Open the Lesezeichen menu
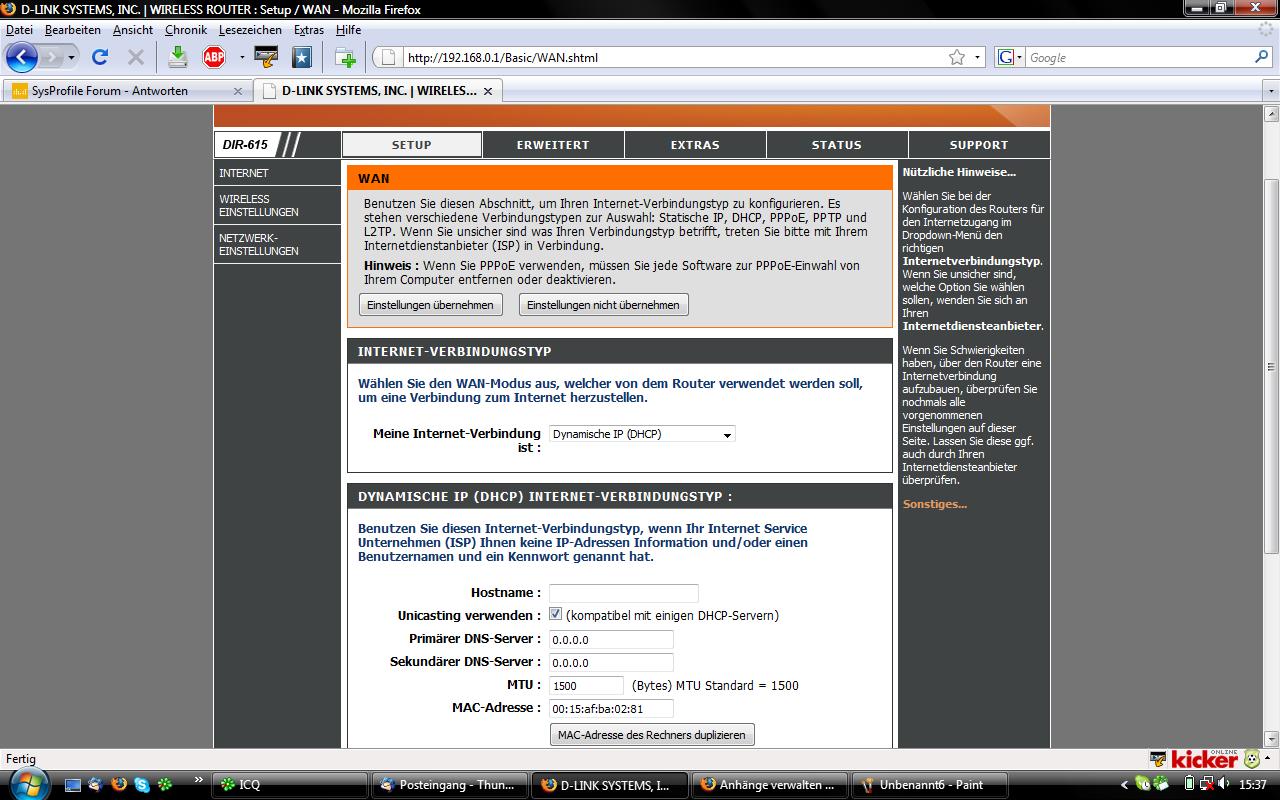Image resolution: width=1280 pixels, height=800 pixels. [251, 30]
